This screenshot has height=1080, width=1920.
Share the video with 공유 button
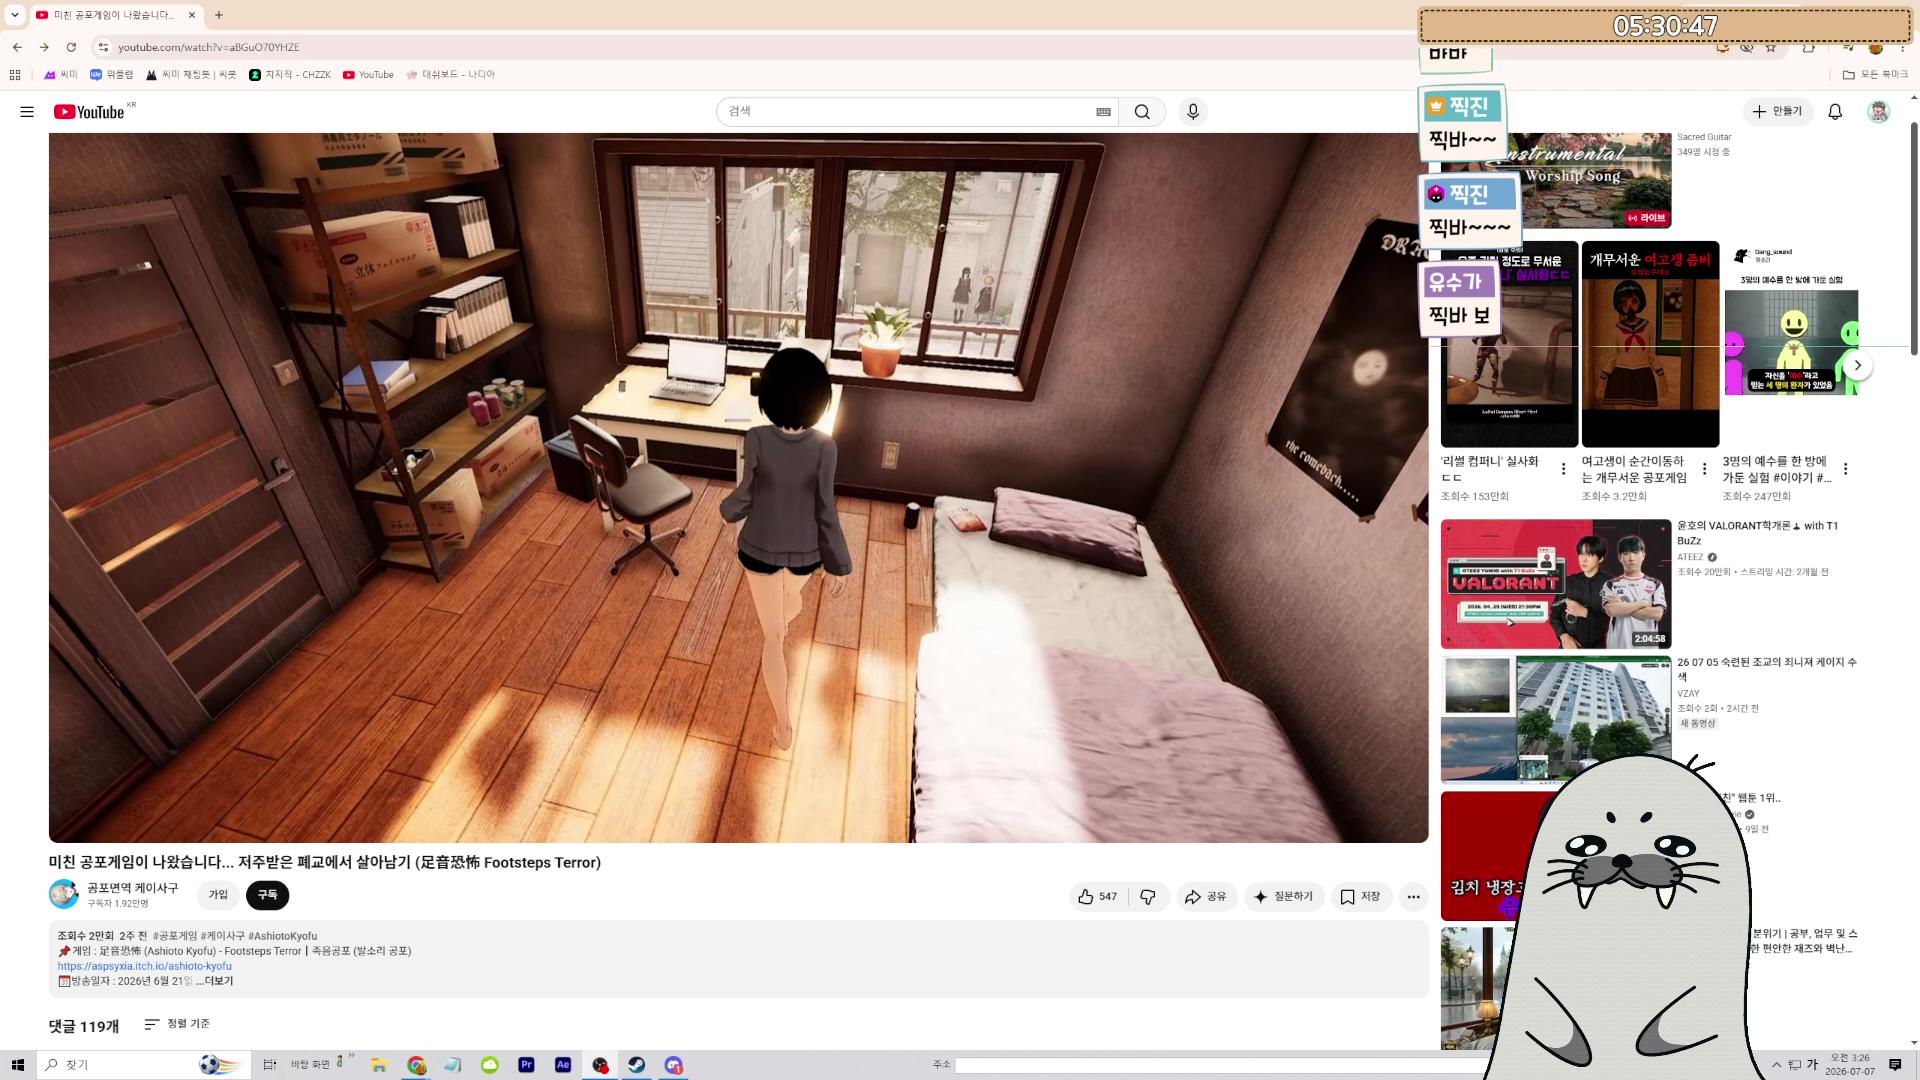[x=1206, y=897]
